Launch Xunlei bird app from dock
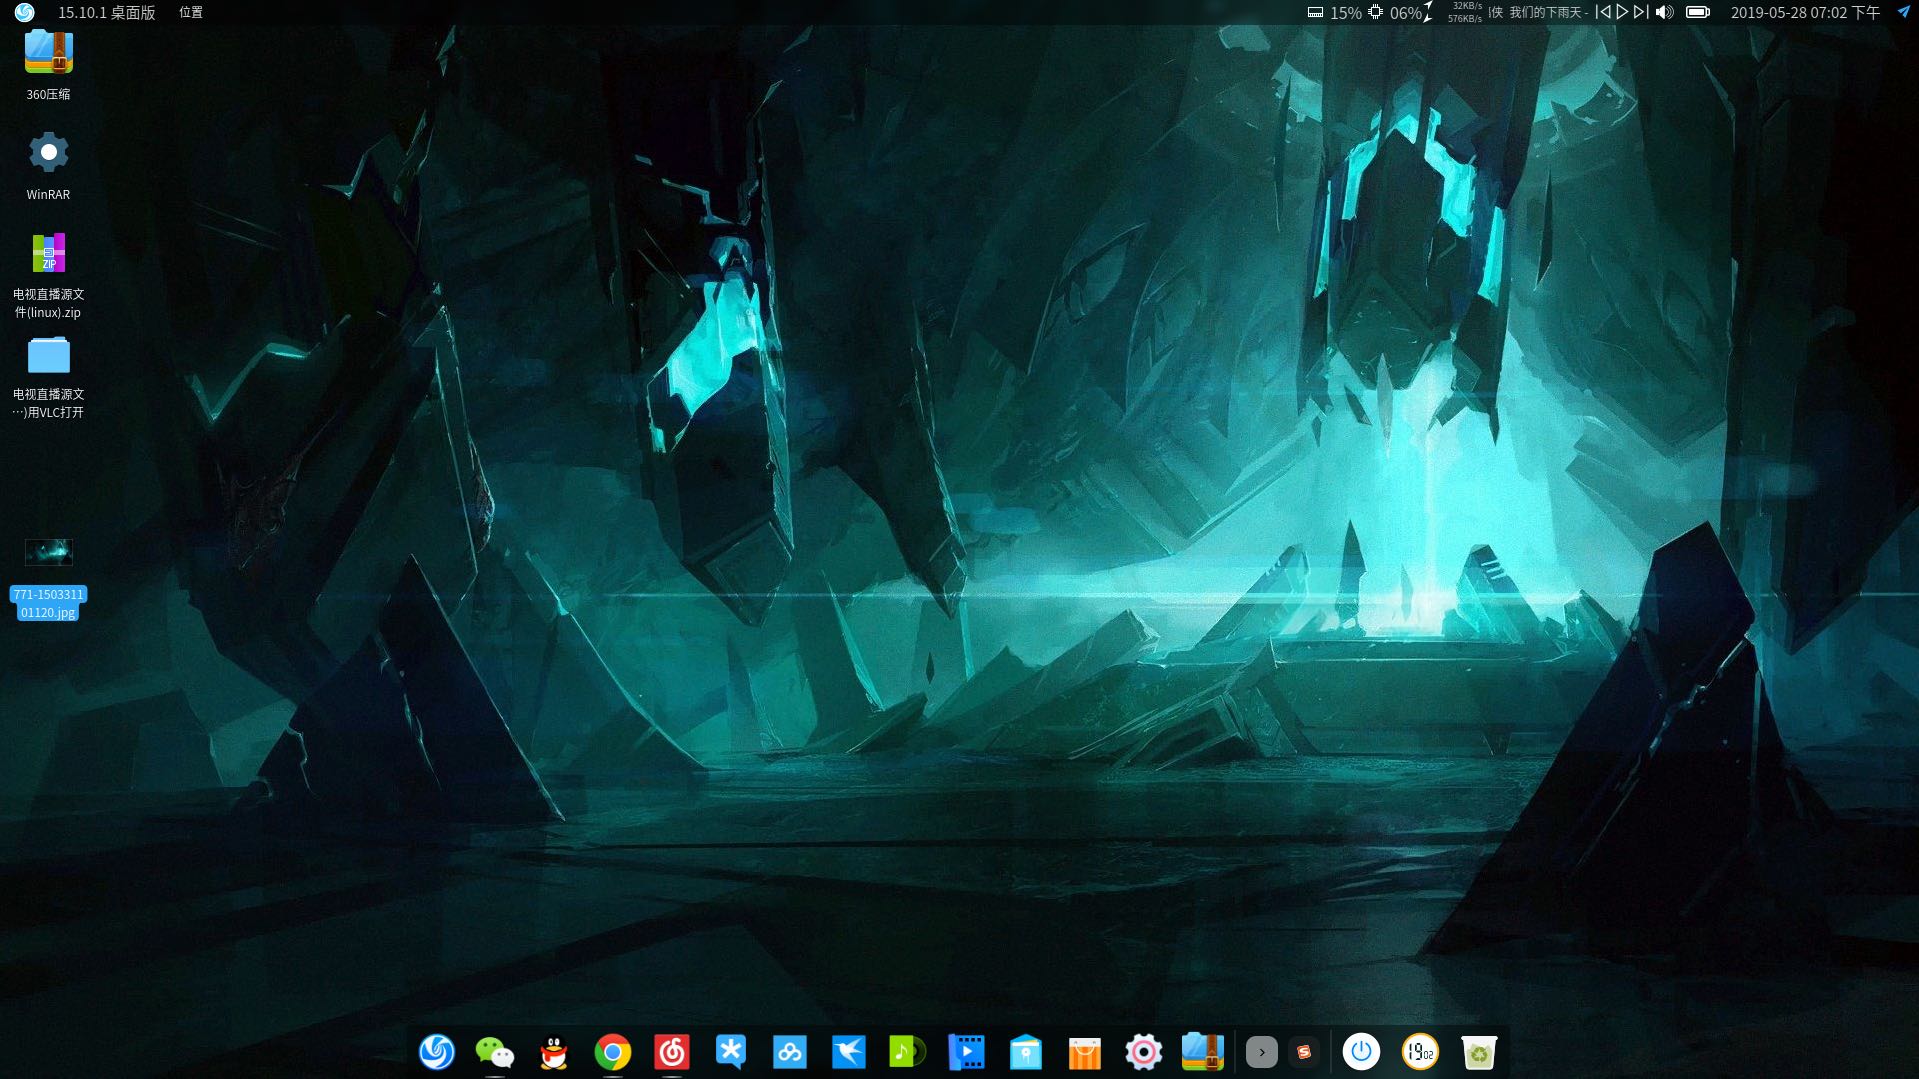 point(849,1052)
